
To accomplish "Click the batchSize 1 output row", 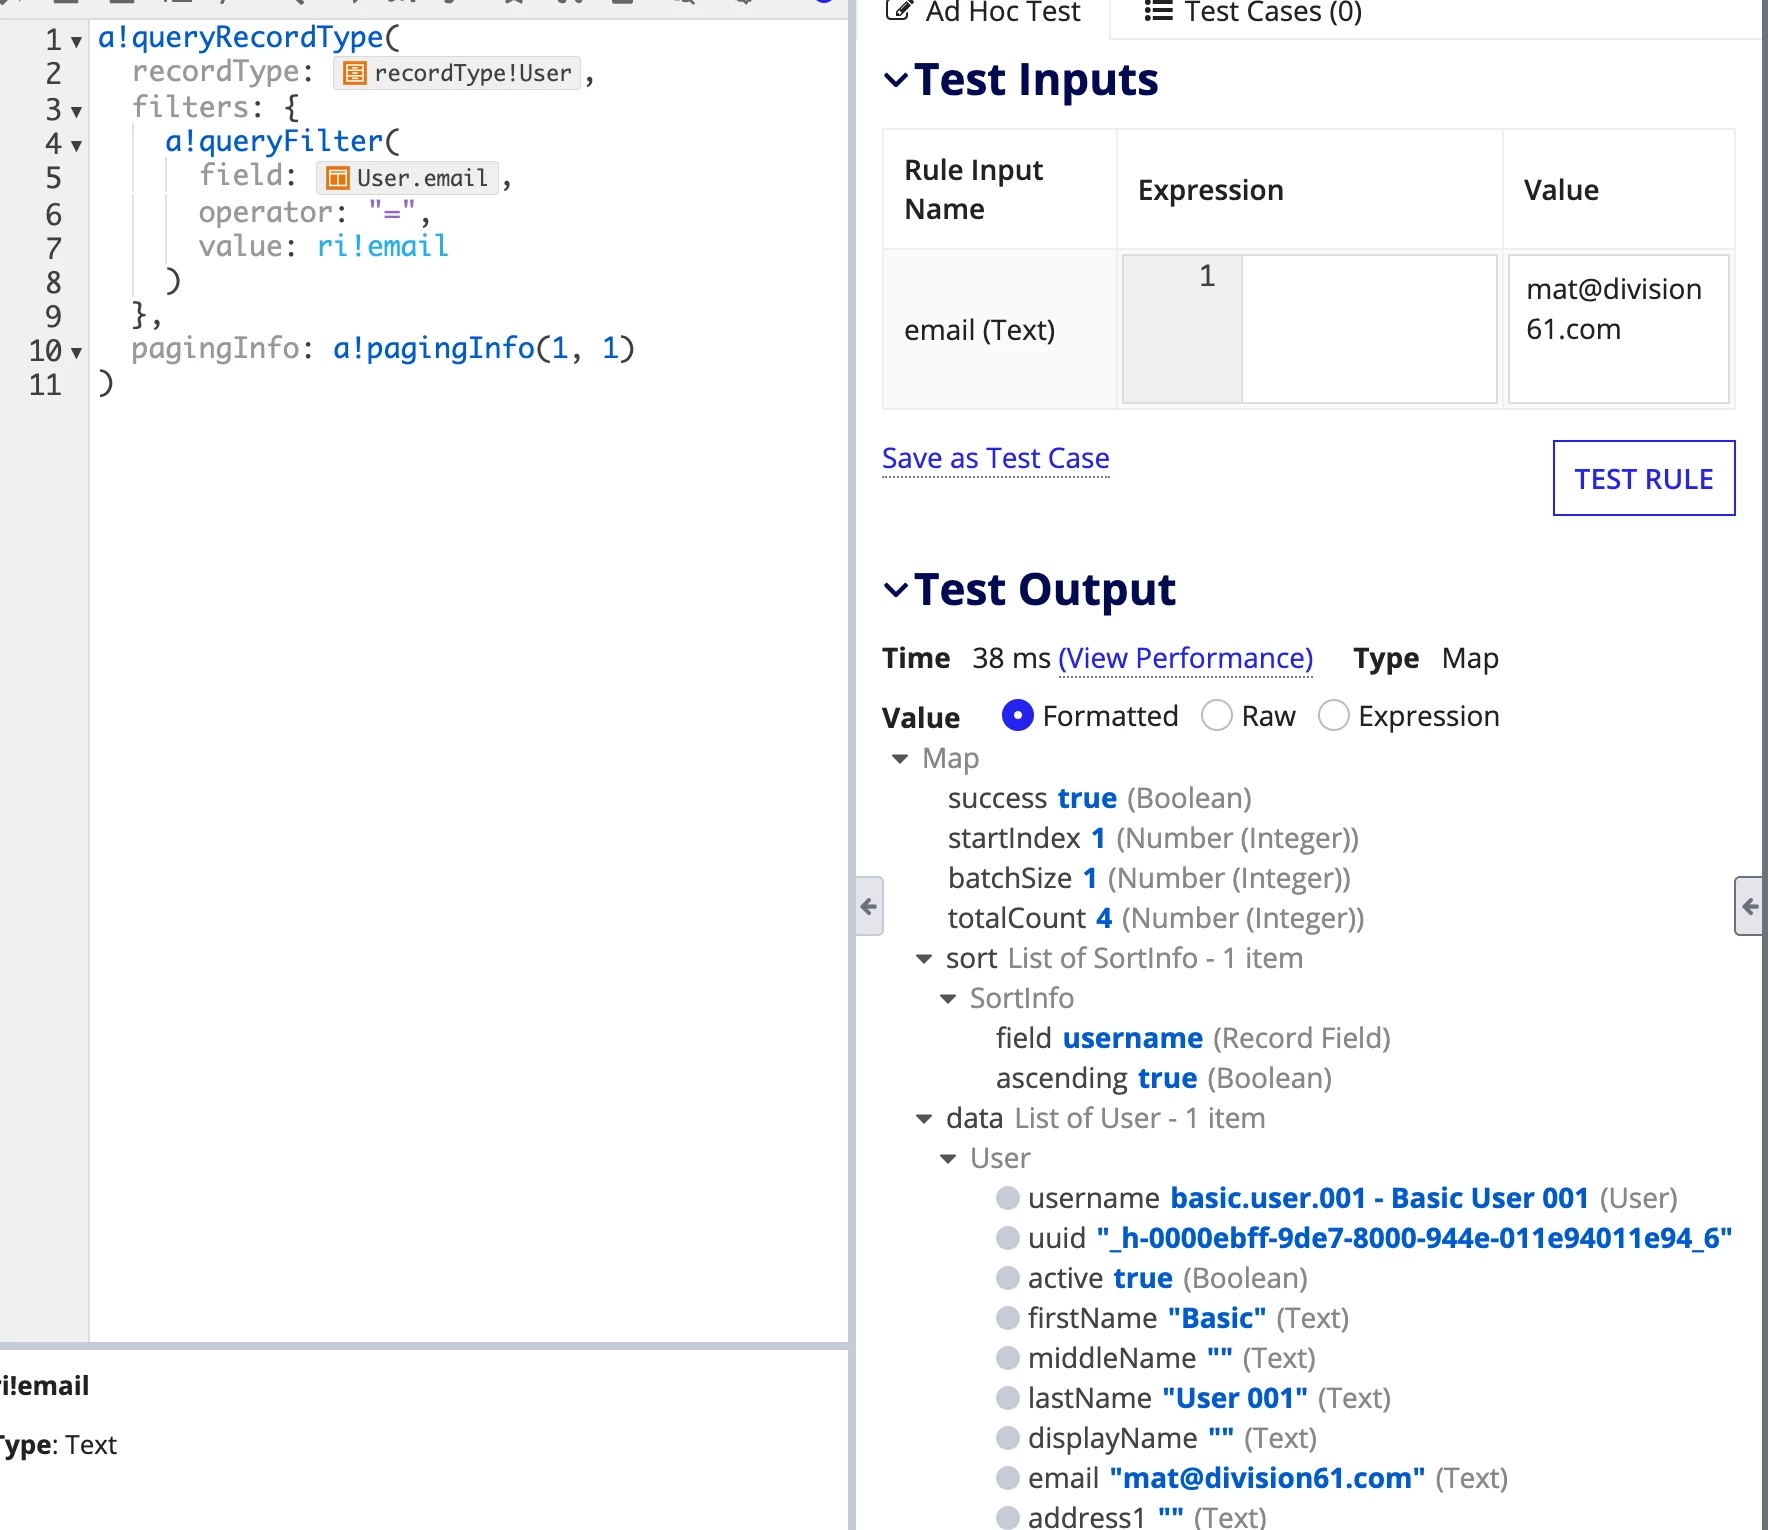I will coord(1149,878).
